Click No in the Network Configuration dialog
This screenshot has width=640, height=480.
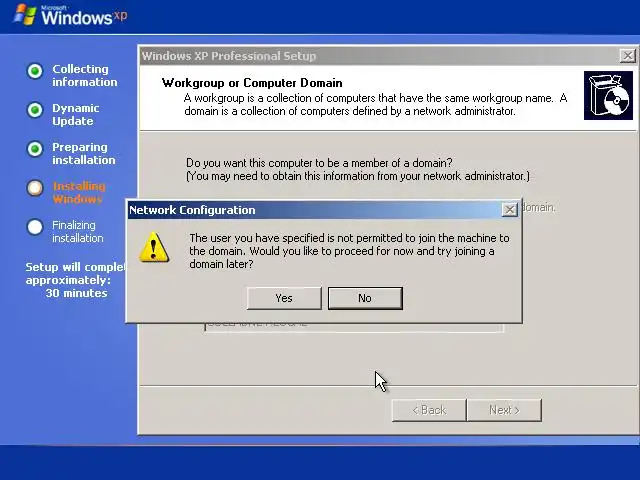pyautogui.click(x=365, y=298)
